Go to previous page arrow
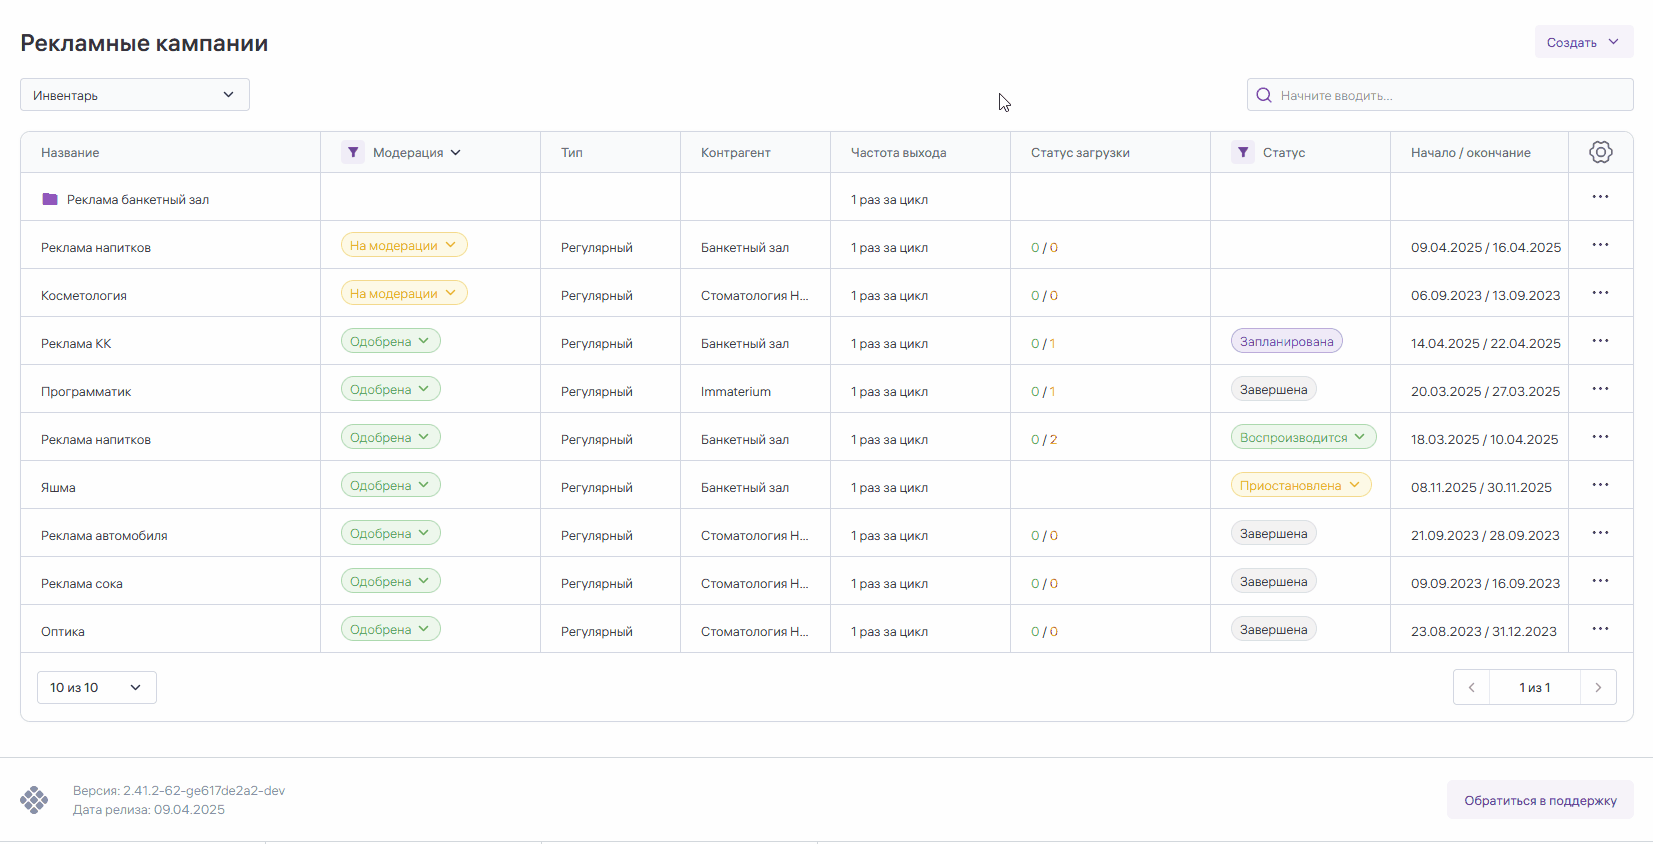Image resolution: width=1653 pixels, height=844 pixels. (1471, 687)
